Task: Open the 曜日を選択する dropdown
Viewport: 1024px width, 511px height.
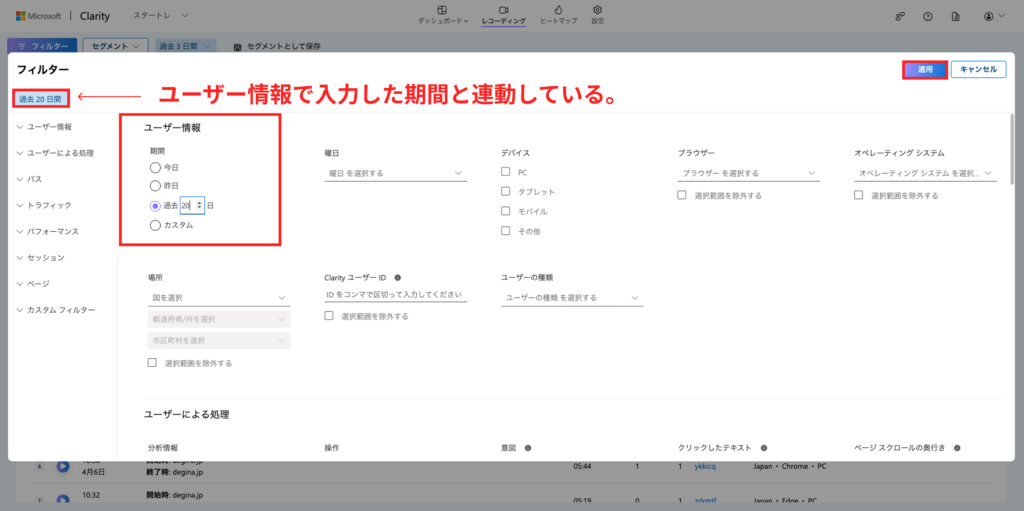Action: pos(395,173)
